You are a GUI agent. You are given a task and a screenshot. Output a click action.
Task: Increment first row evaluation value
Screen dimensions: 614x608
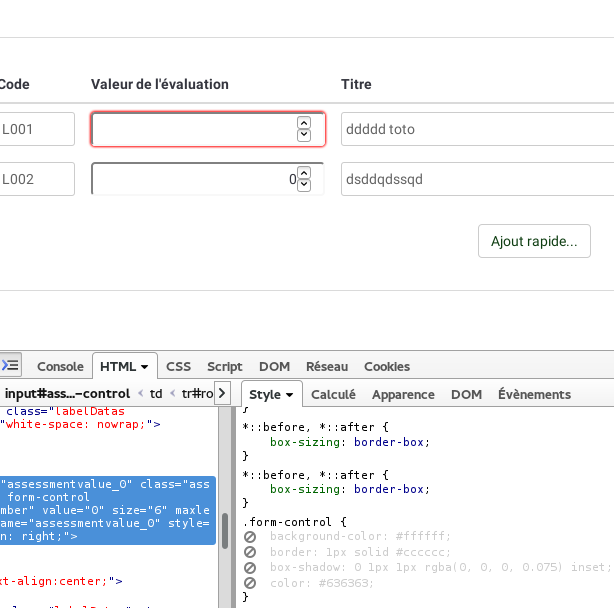click(304, 123)
